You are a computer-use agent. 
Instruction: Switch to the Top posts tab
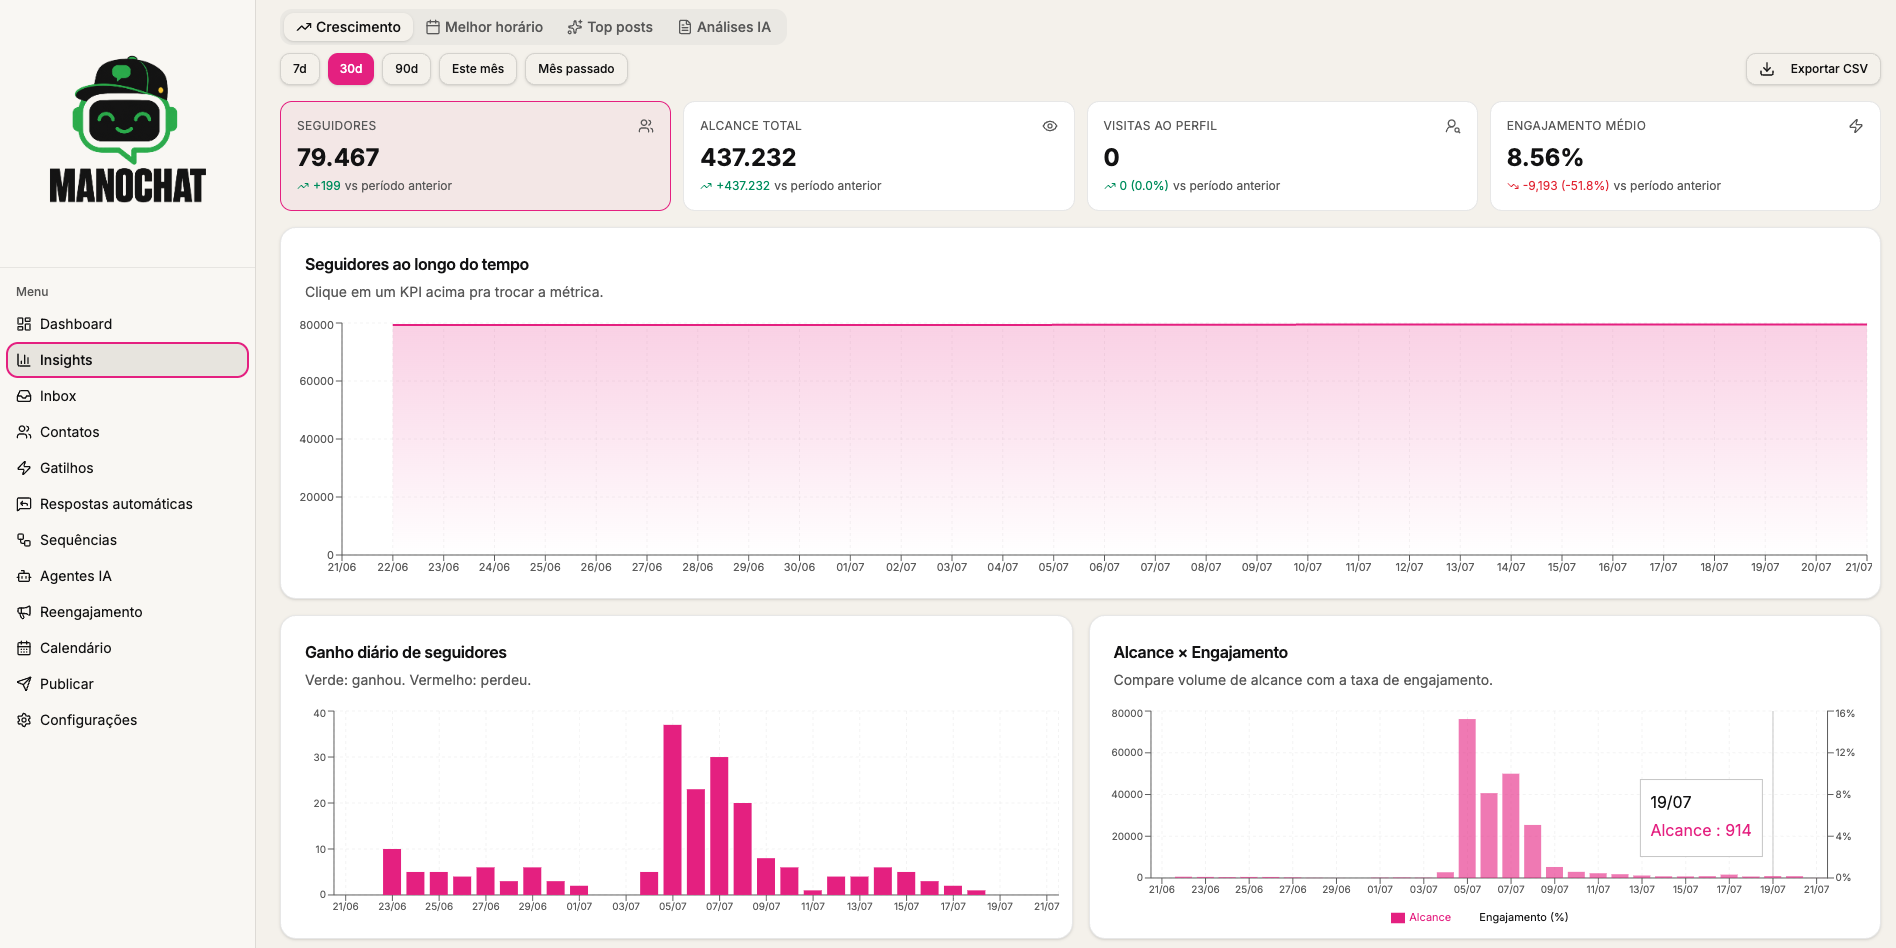click(610, 27)
